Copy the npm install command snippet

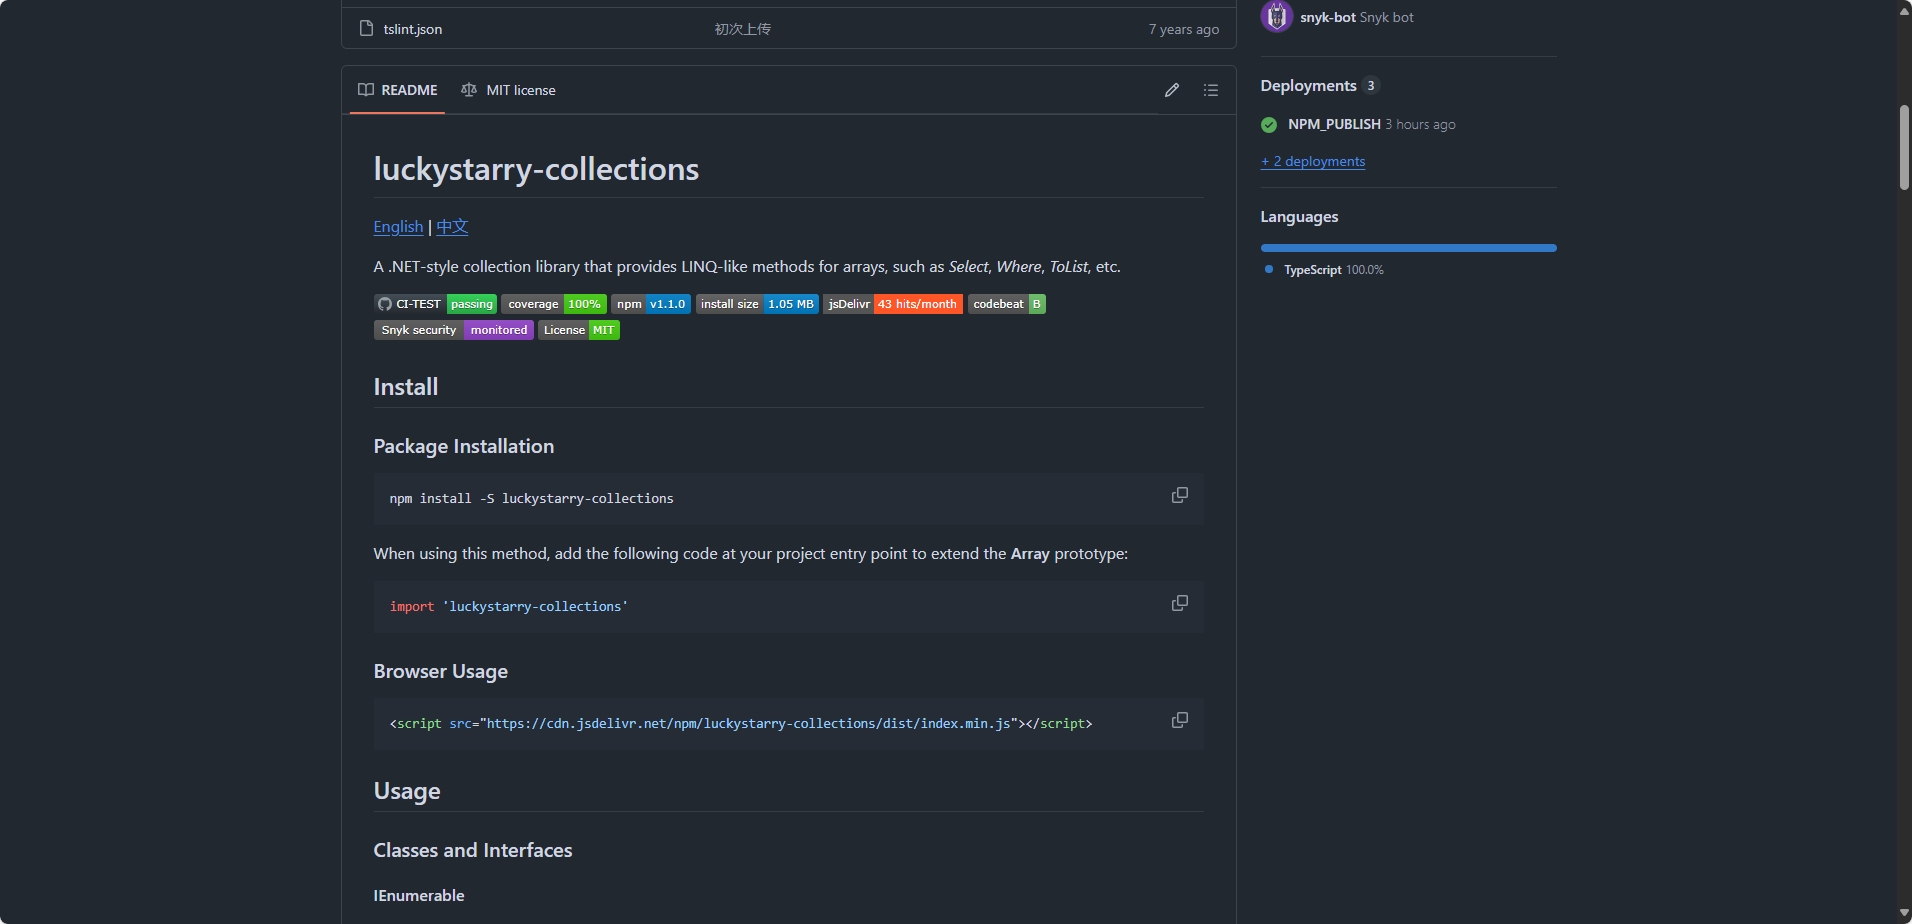point(1179,495)
